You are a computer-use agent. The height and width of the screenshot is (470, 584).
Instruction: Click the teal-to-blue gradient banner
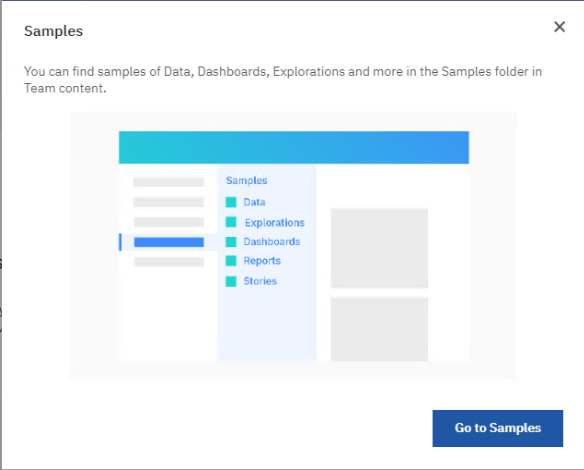[x=294, y=147]
